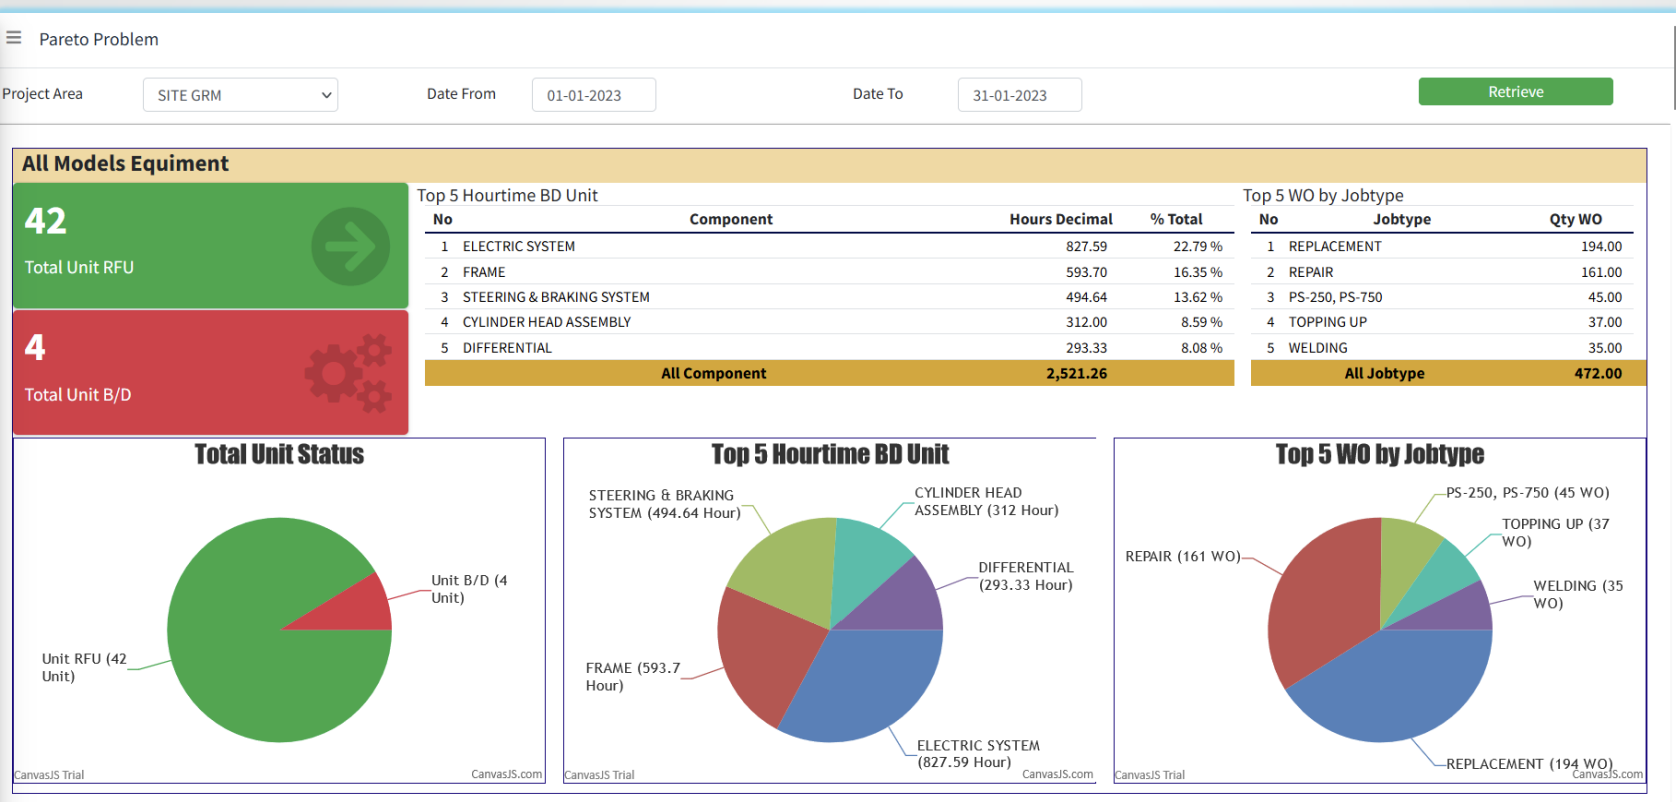This screenshot has height=802, width=1676.
Task: Open the hamburger menu icon
Action: (14, 38)
